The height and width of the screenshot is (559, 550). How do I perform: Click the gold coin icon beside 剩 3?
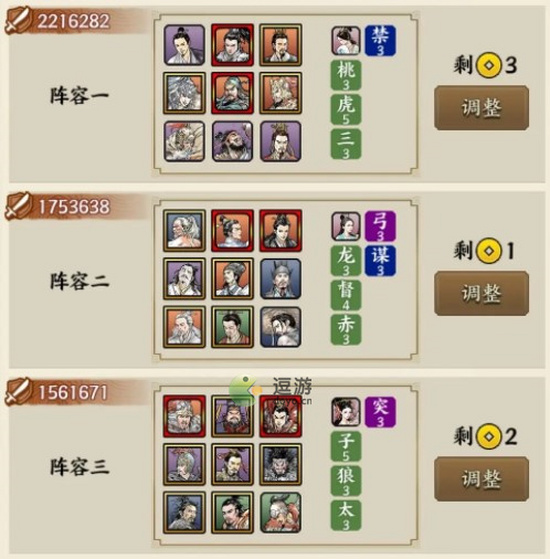(x=489, y=65)
